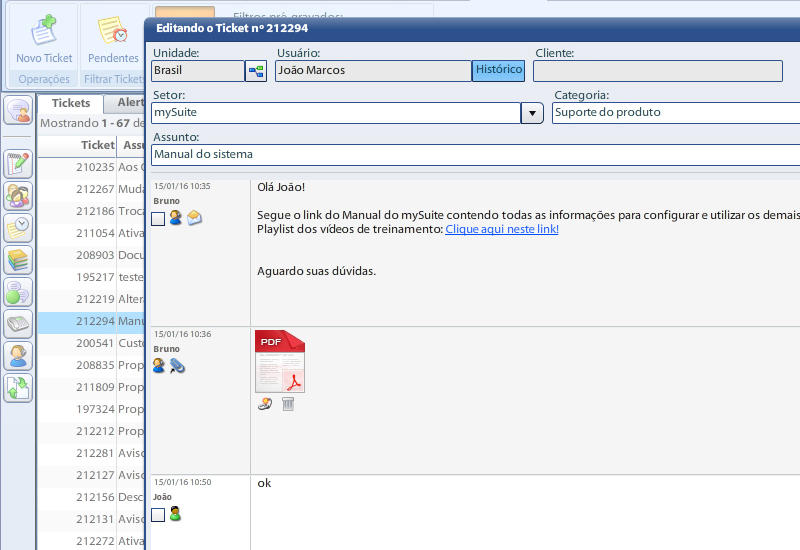The width and height of the screenshot is (800, 550).
Task: Open the chat sidebar icon with speech bubble
Action: click(18, 110)
